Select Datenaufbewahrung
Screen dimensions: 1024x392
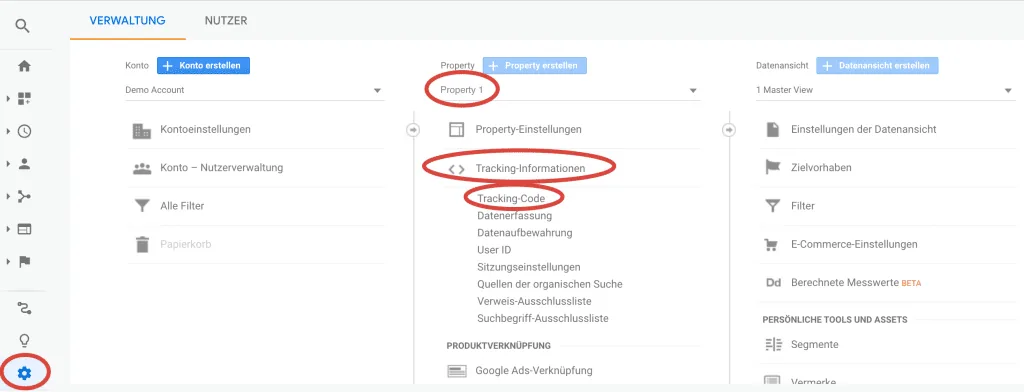coord(525,233)
